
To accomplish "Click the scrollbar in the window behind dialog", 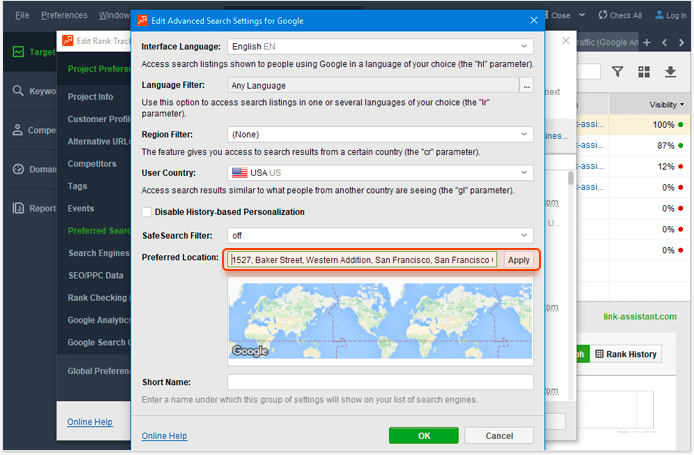I will pos(571,178).
